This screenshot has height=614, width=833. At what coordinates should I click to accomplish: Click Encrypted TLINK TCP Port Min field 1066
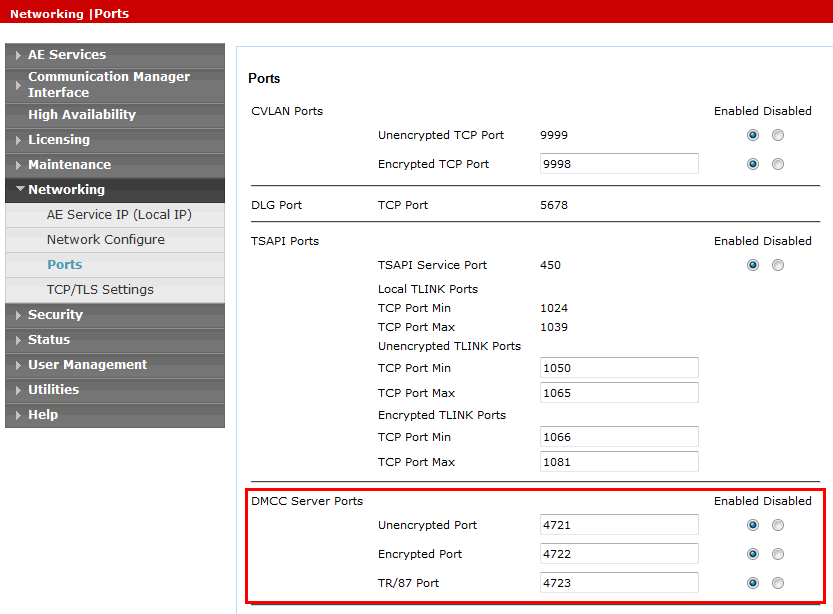point(619,437)
